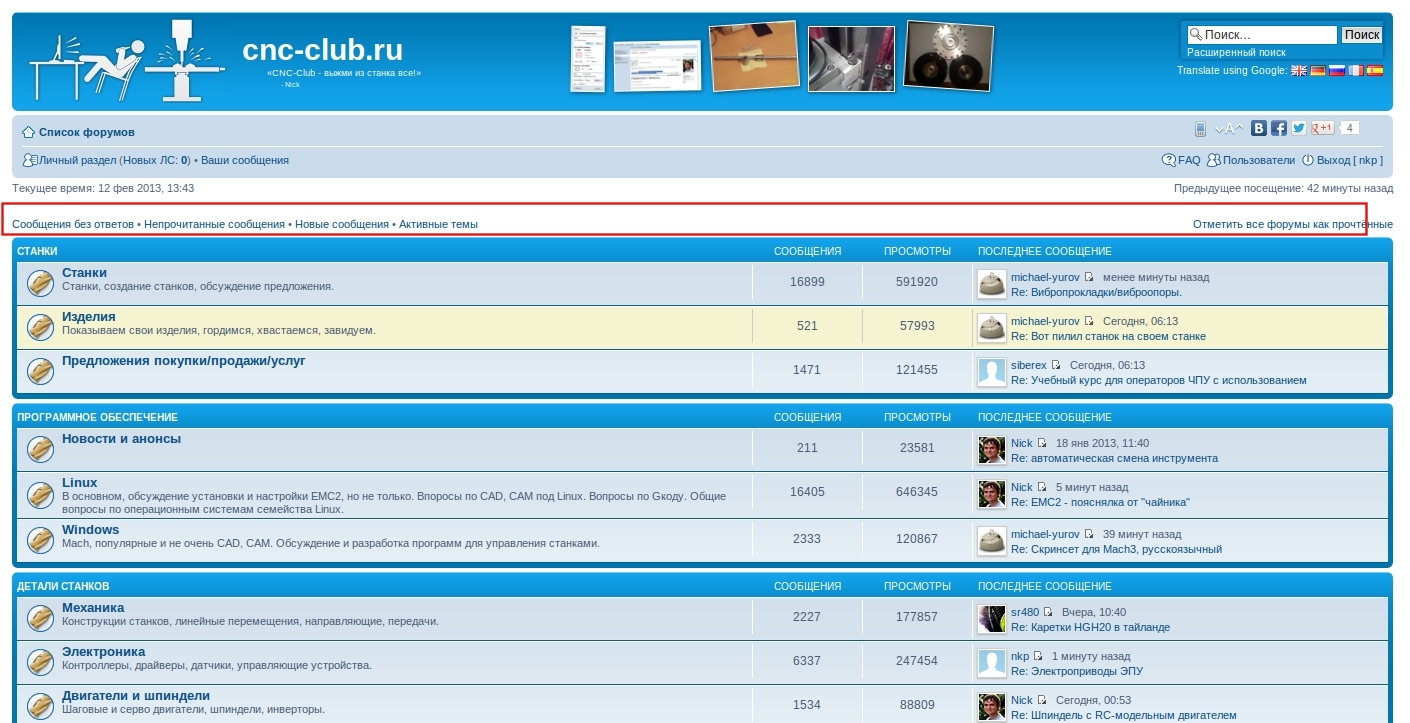This screenshot has width=1410, height=723.
Task: Share the forum on VKontakte
Action: click(x=1259, y=128)
